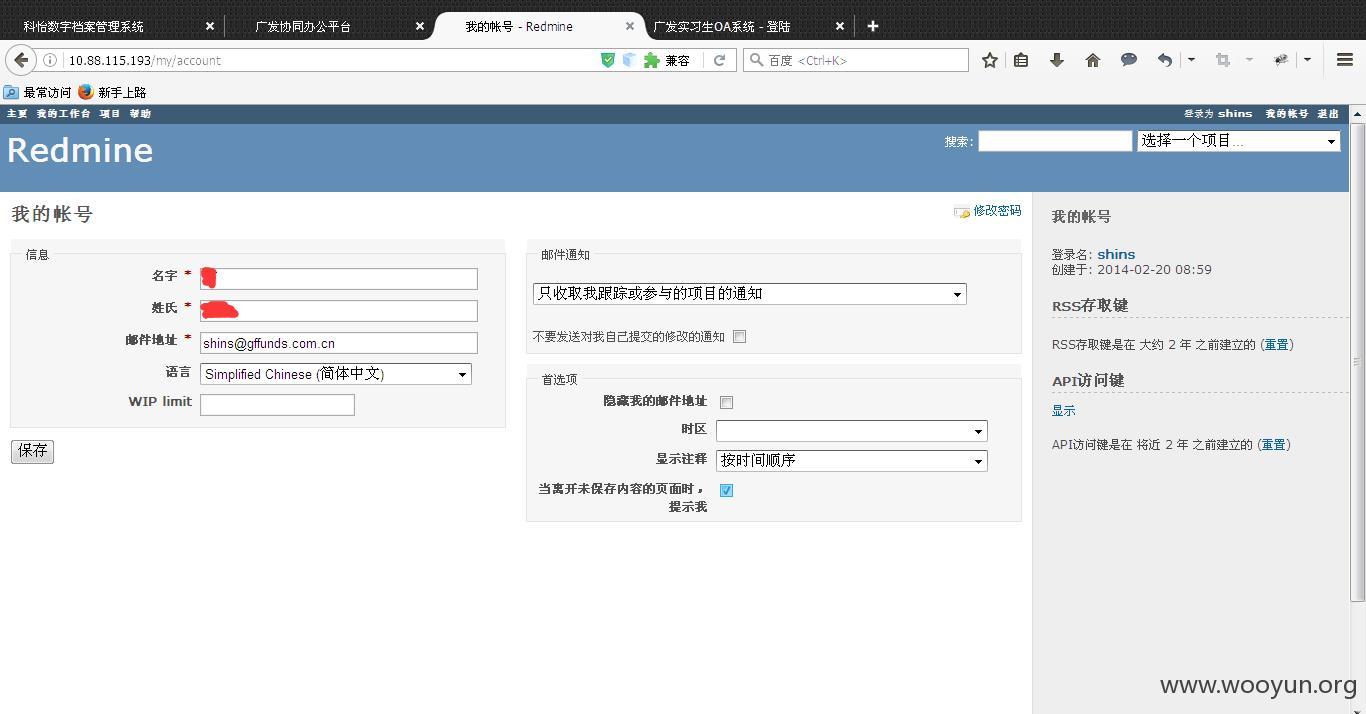Image resolution: width=1366 pixels, height=714 pixels.
Task: Close the 我的帐号 - Redmine tab
Action: 630,26
